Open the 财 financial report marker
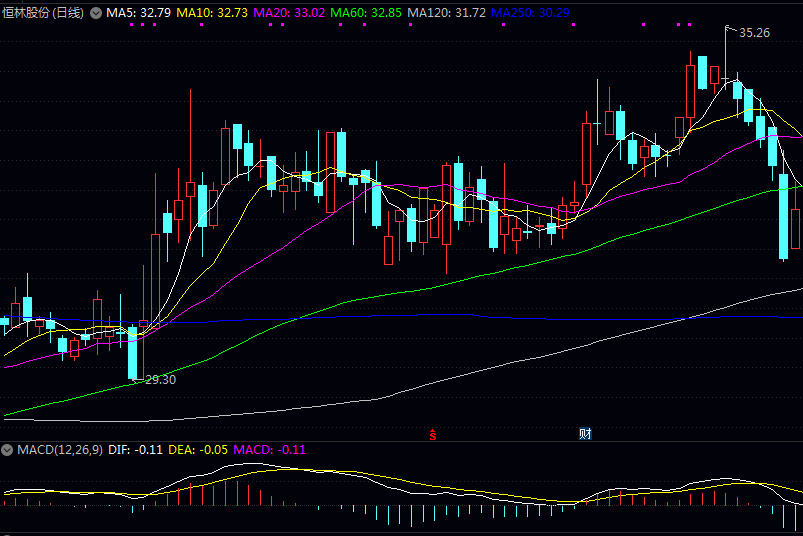Image resolution: width=803 pixels, height=536 pixels. tap(585, 434)
